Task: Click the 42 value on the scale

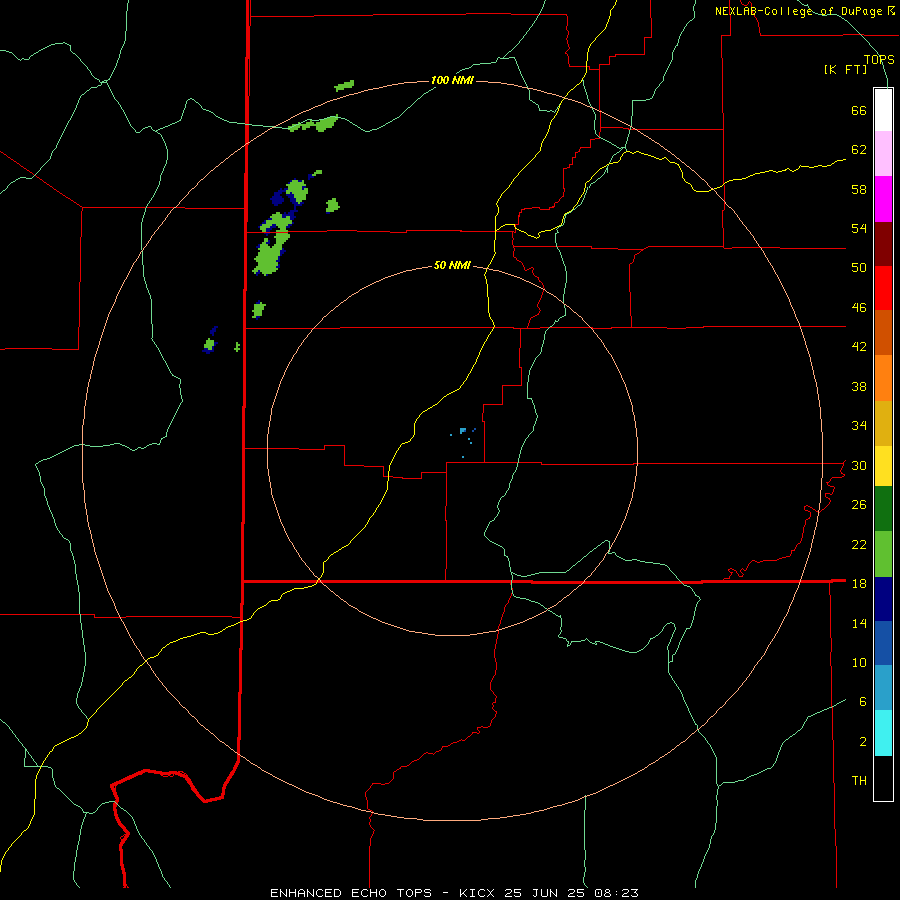Action: pyautogui.click(x=859, y=347)
